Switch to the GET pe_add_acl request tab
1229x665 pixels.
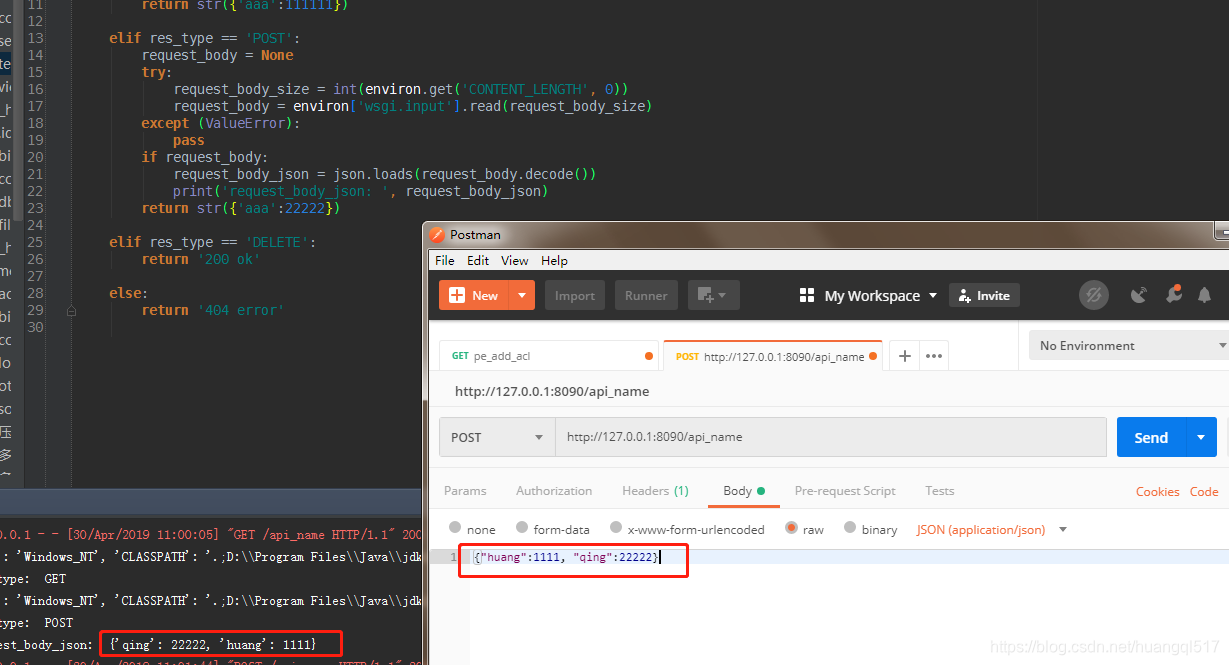point(548,355)
